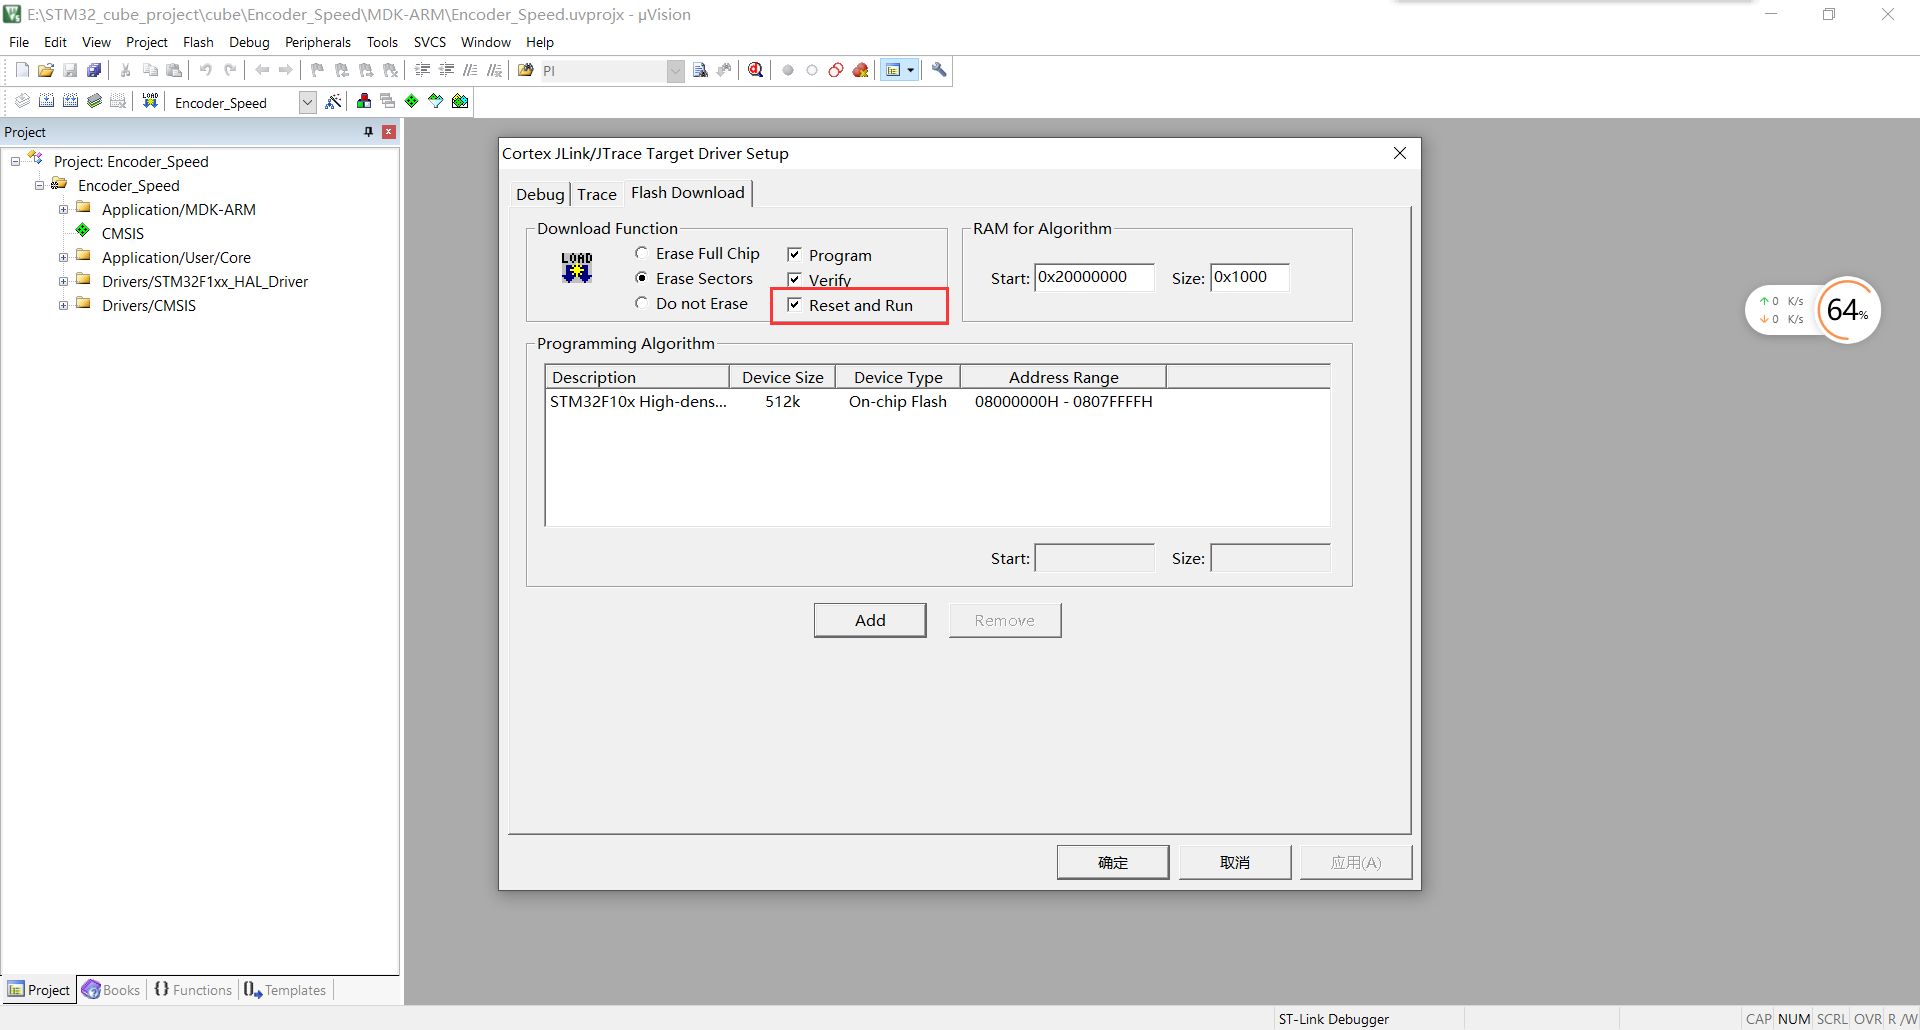Switch to the Functions panel tab
The image size is (1920, 1030).
(193, 990)
